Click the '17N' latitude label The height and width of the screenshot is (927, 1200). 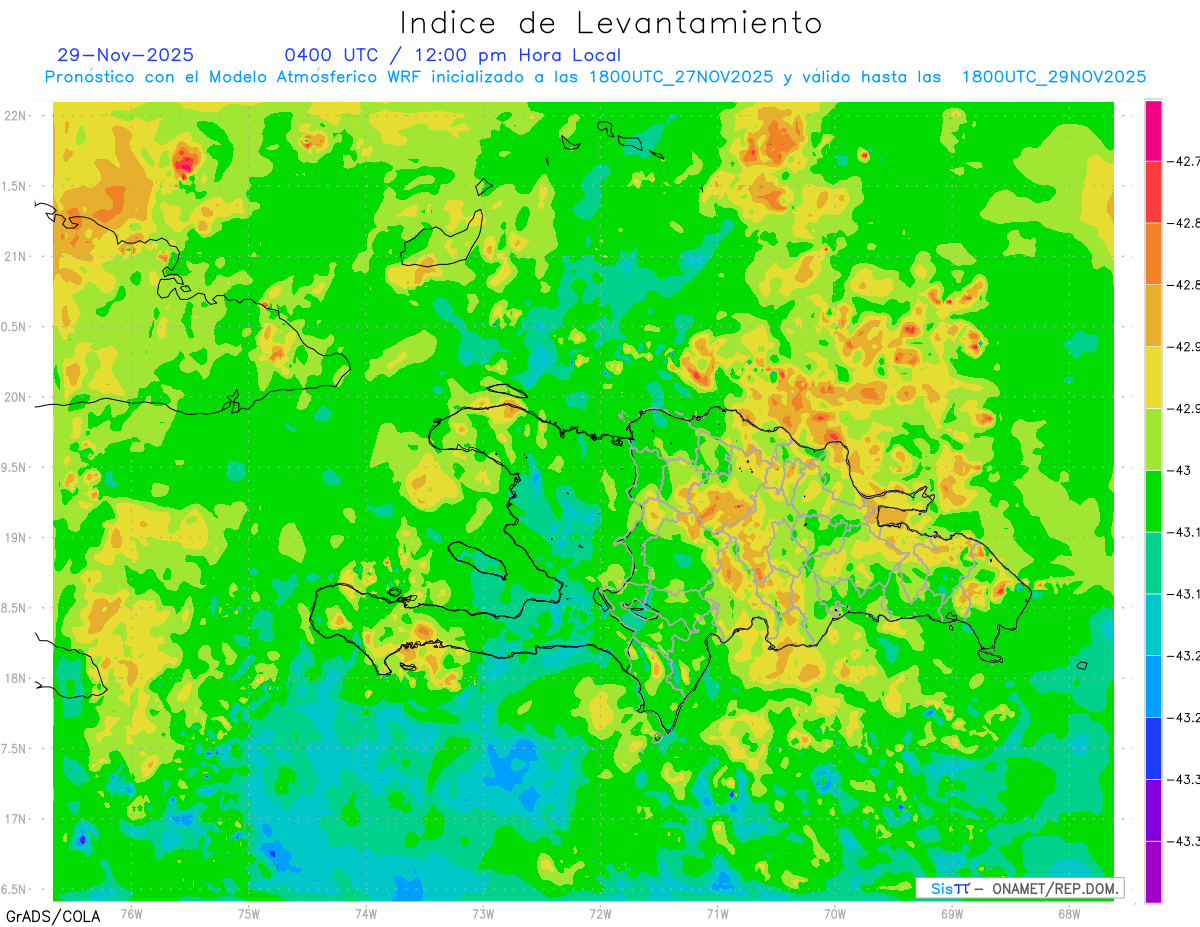point(16,819)
